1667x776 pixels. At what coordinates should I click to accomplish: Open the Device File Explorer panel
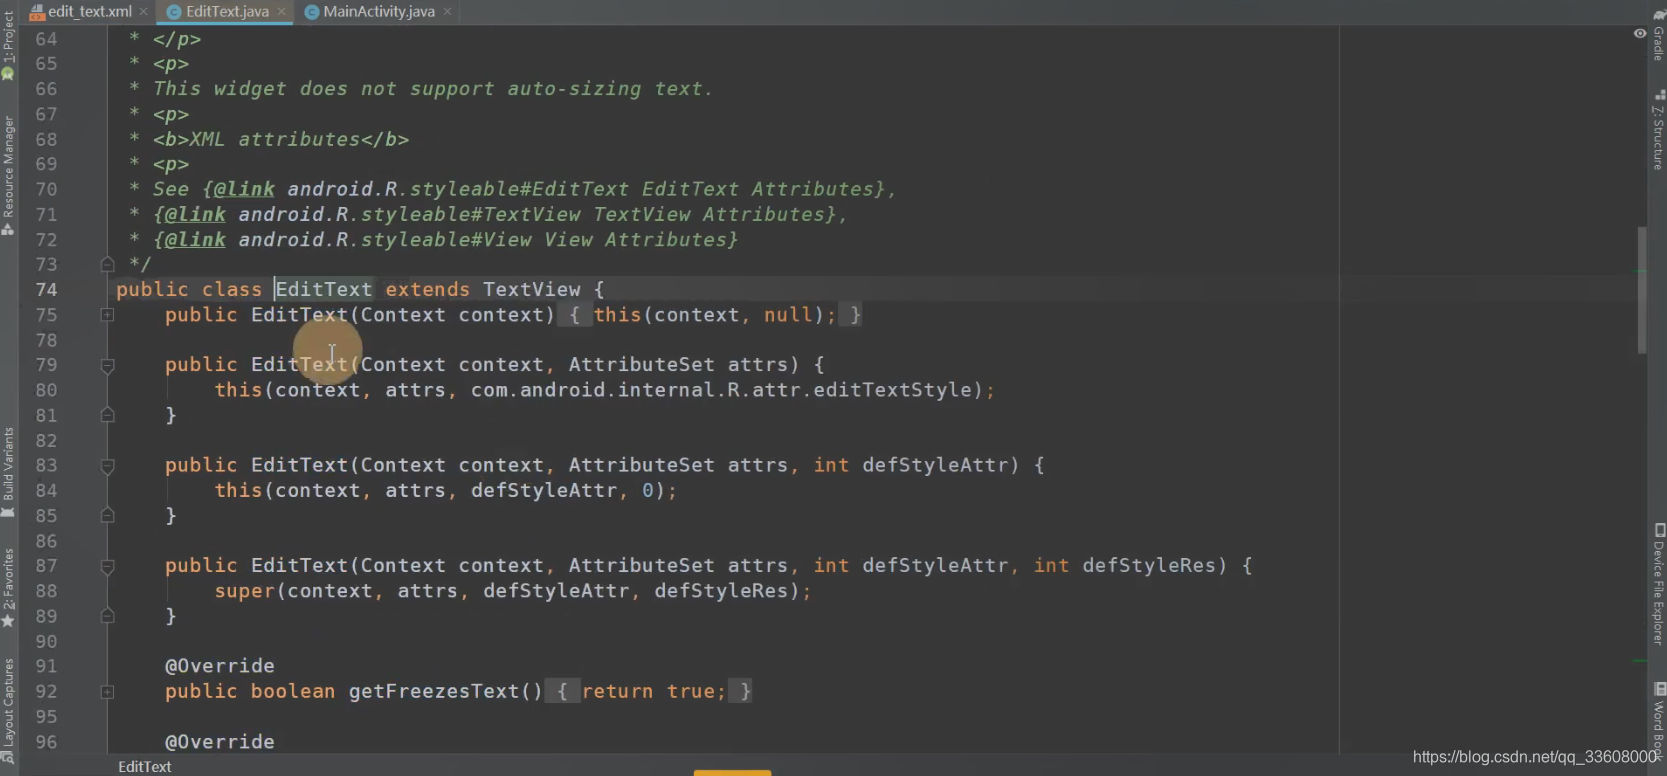pos(1658,584)
